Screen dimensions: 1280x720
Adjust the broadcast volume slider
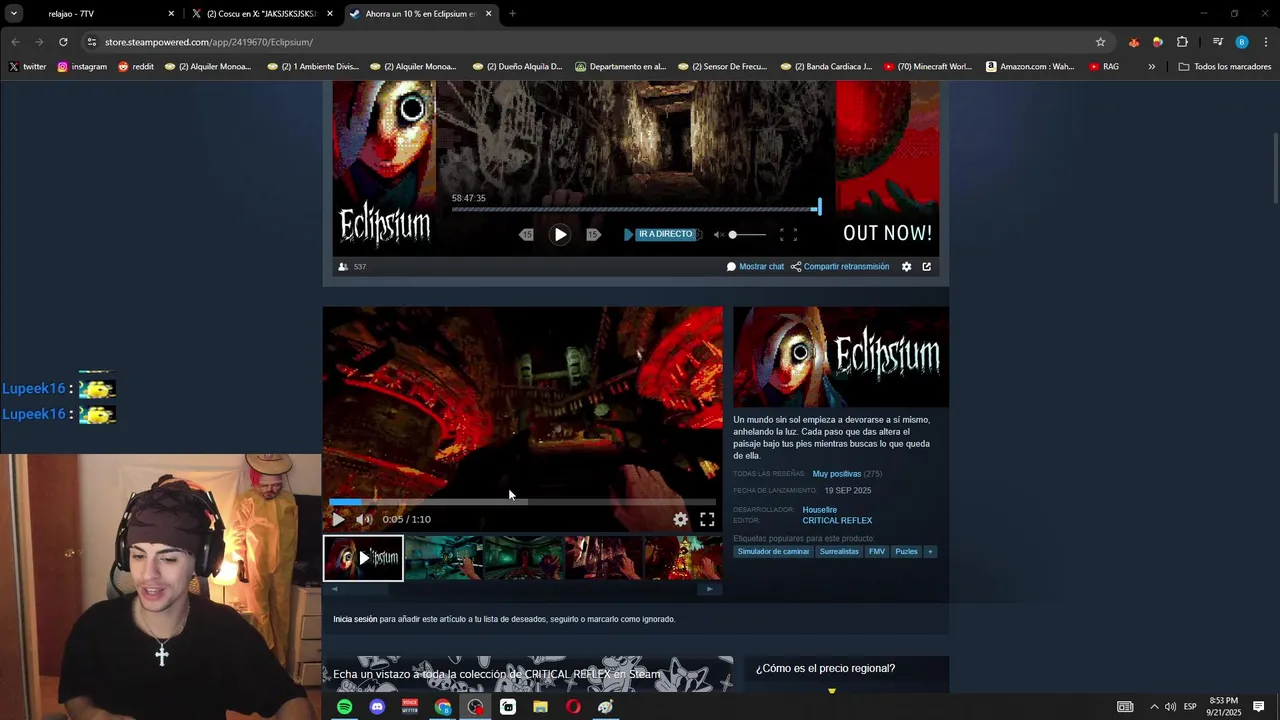[747, 234]
